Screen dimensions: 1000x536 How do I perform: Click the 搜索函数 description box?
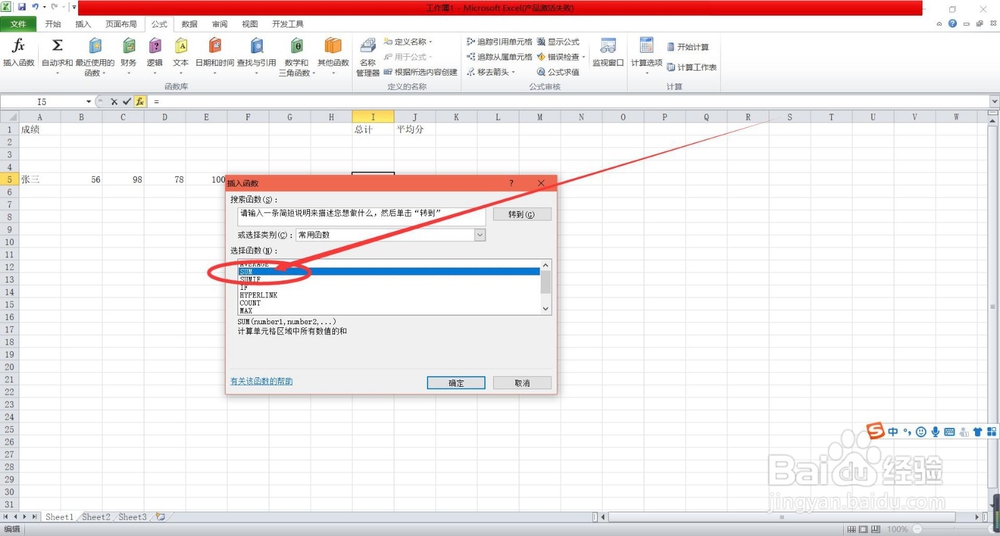(361, 216)
